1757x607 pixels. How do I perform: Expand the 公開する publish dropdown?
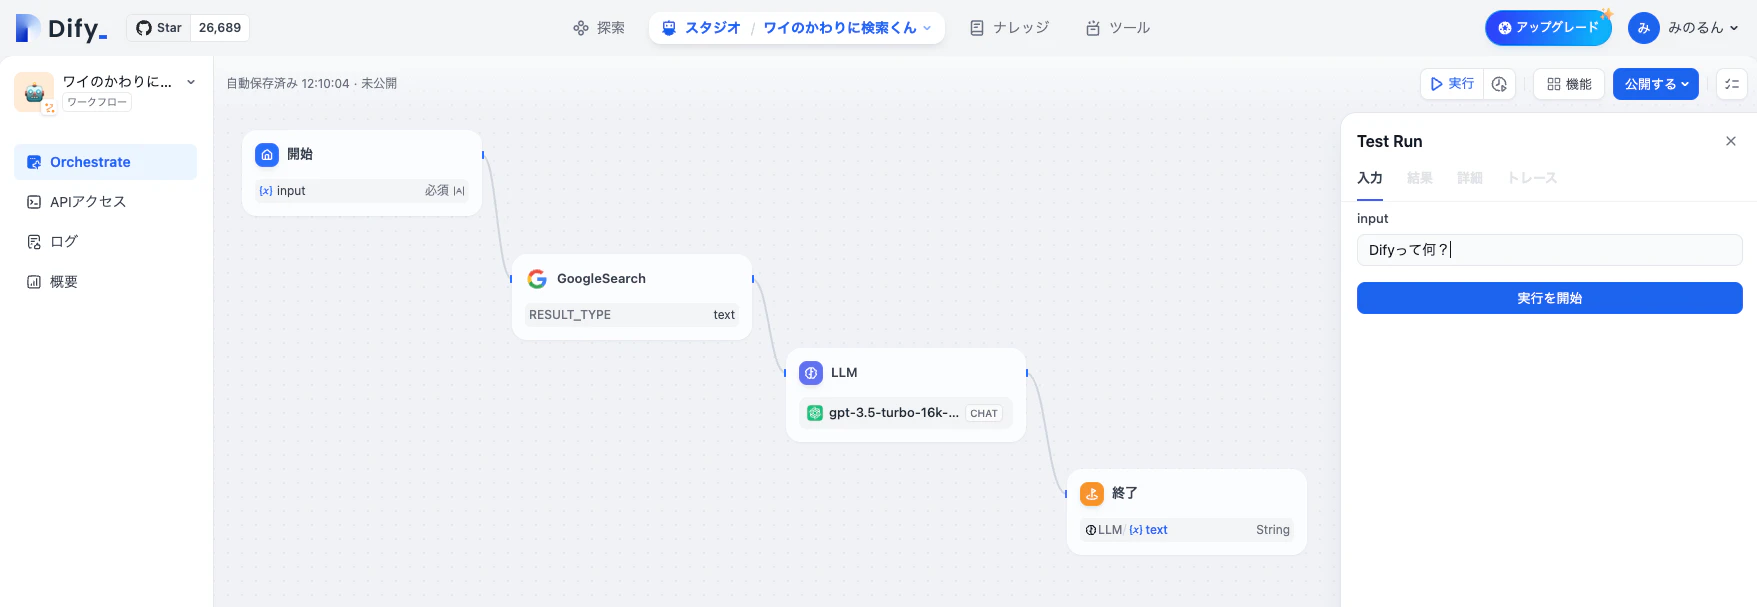click(x=1656, y=84)
